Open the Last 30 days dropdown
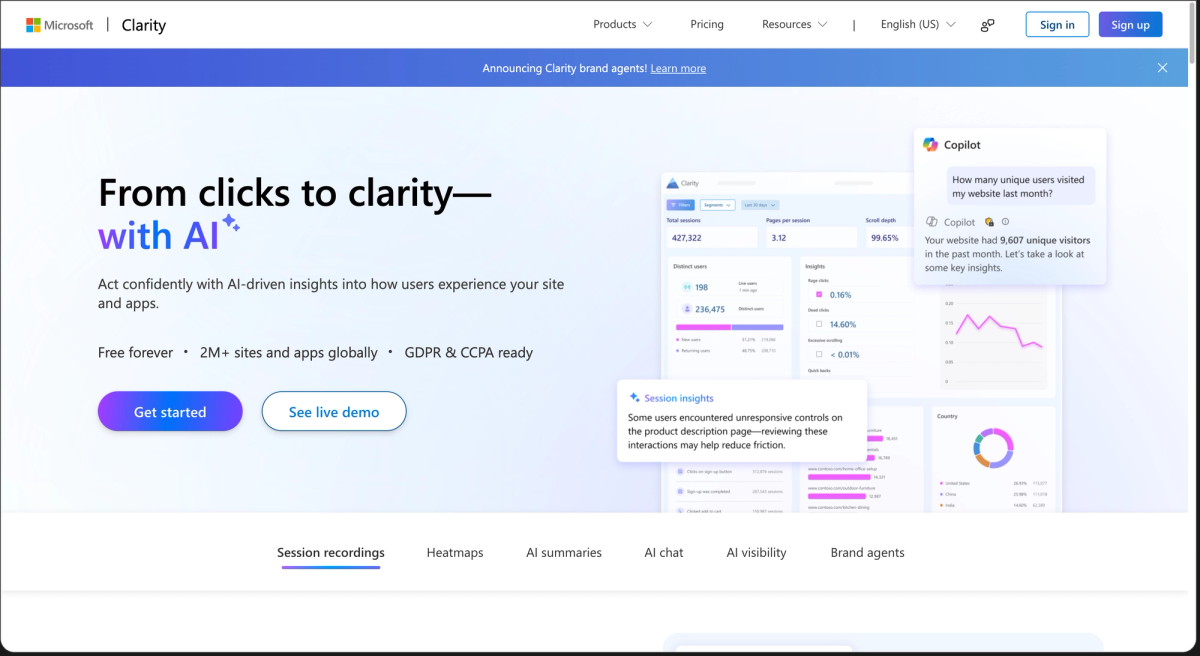Image resolution: width=1200 pixels, height=656 pixels. coord(759,204)
